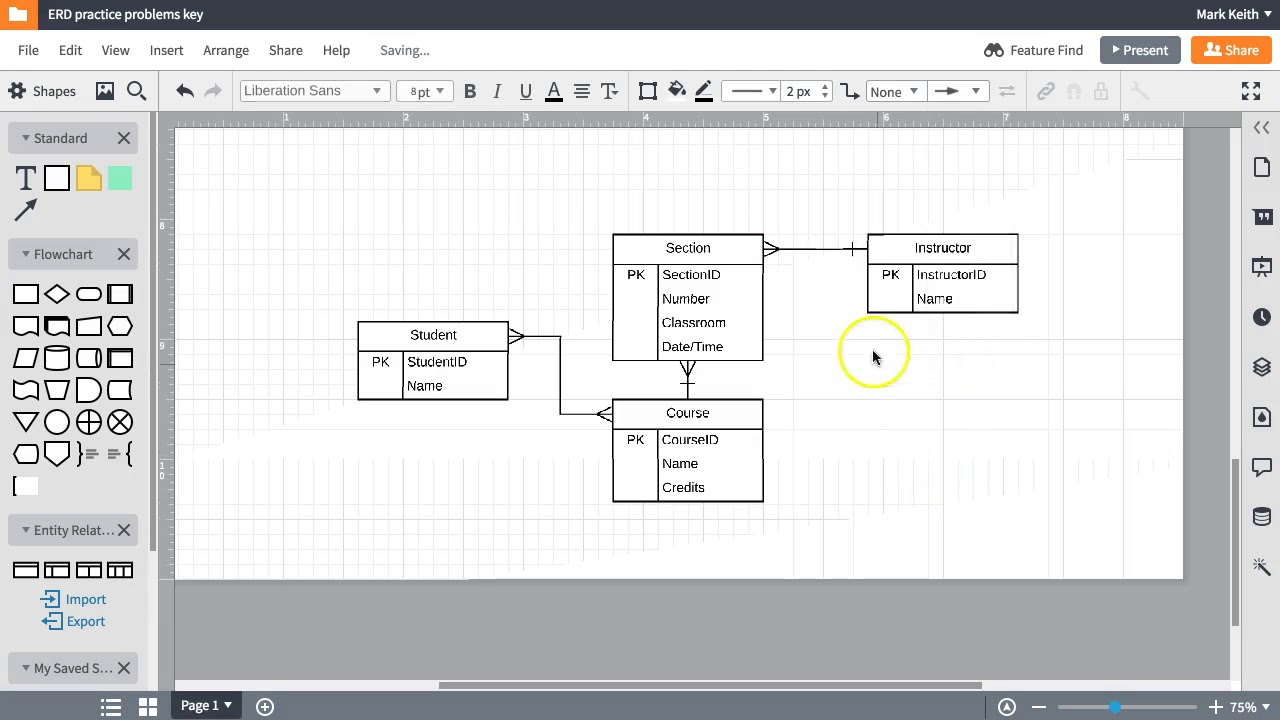Collapse the Standard shapes section

pos(54,138)
